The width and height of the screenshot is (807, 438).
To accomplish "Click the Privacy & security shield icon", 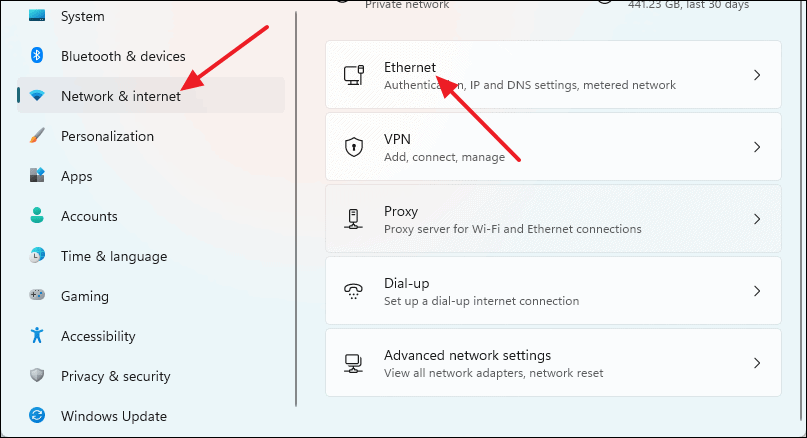I will click(37, 375).
